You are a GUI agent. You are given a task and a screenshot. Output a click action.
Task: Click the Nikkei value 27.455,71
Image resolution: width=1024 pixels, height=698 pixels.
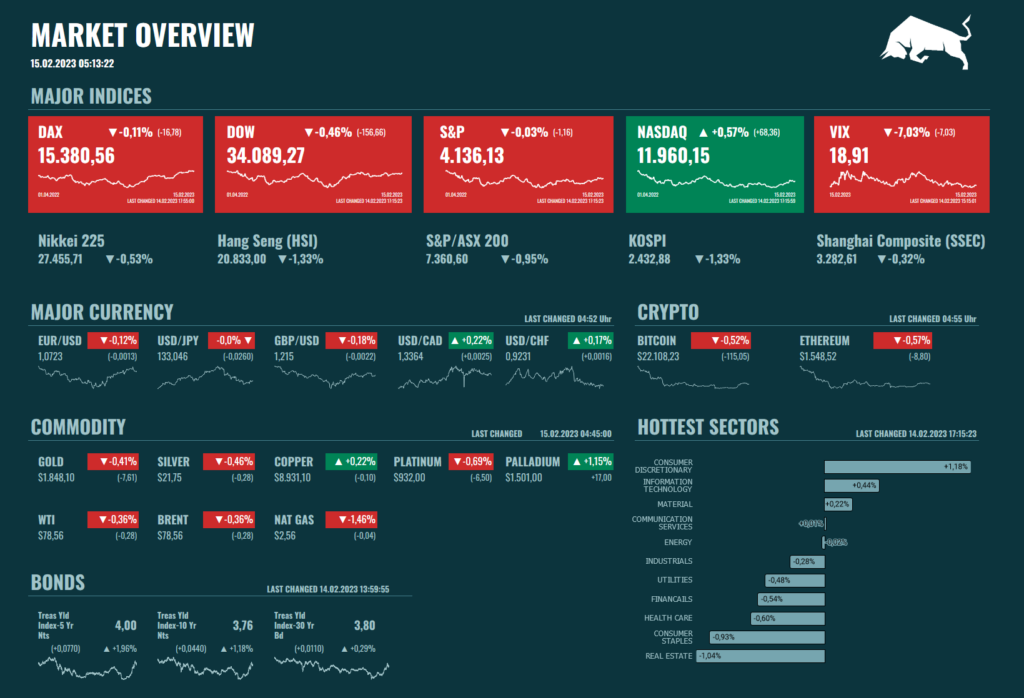[60, 259]
